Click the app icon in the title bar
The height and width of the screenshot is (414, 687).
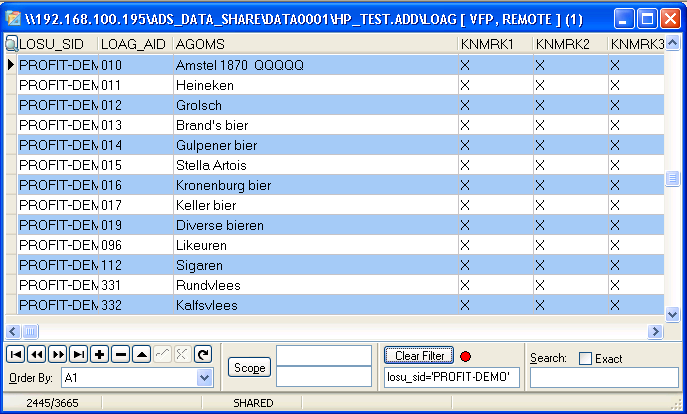click(x=13, y=19)
